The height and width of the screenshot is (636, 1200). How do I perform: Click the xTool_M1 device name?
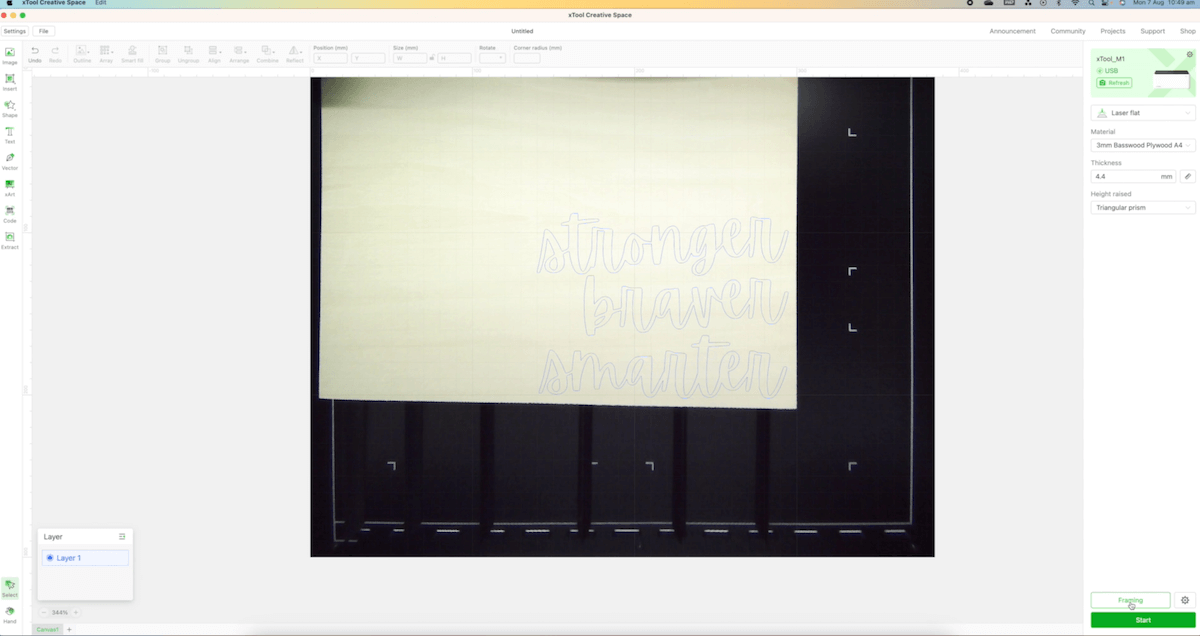click(x=1110, y=59)
